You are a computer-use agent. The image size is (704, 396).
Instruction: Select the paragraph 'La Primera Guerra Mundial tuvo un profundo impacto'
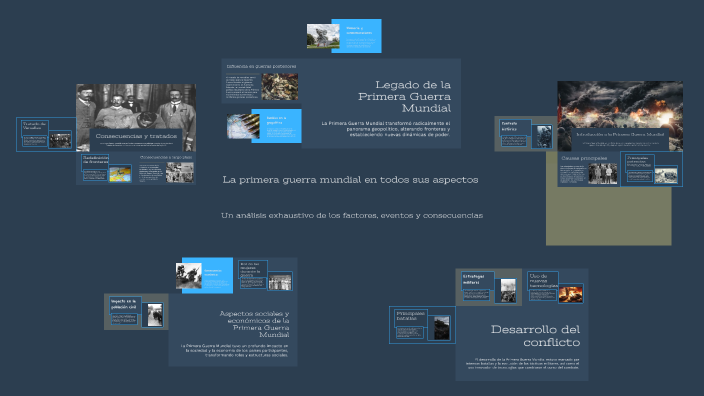(x=235, y=351)
